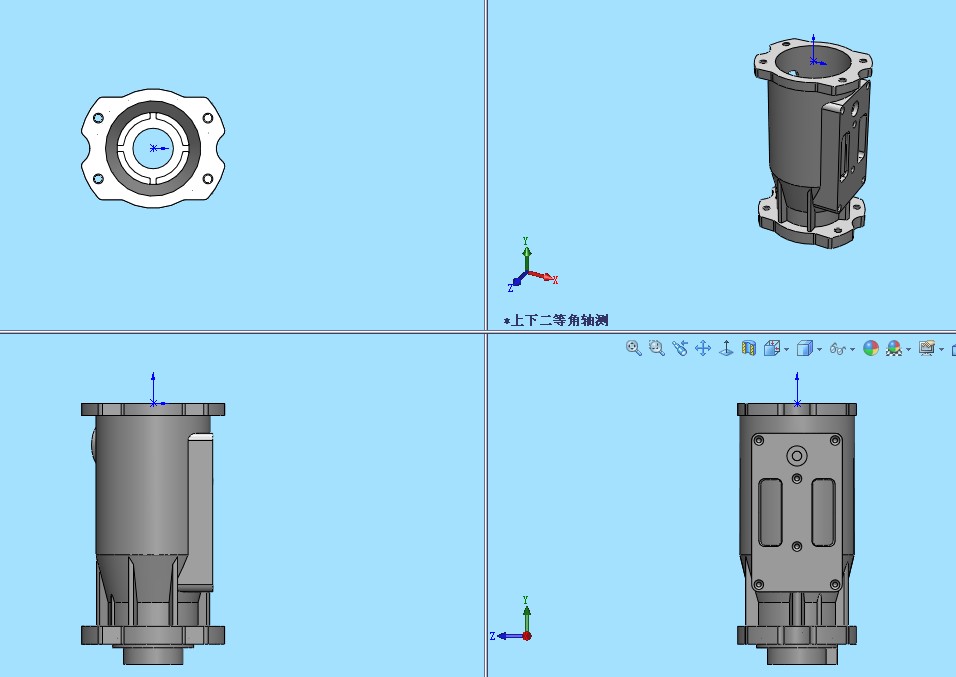956x677 pixels.
Task: Click the Display Style cube icon
Action: coord(805,348)
